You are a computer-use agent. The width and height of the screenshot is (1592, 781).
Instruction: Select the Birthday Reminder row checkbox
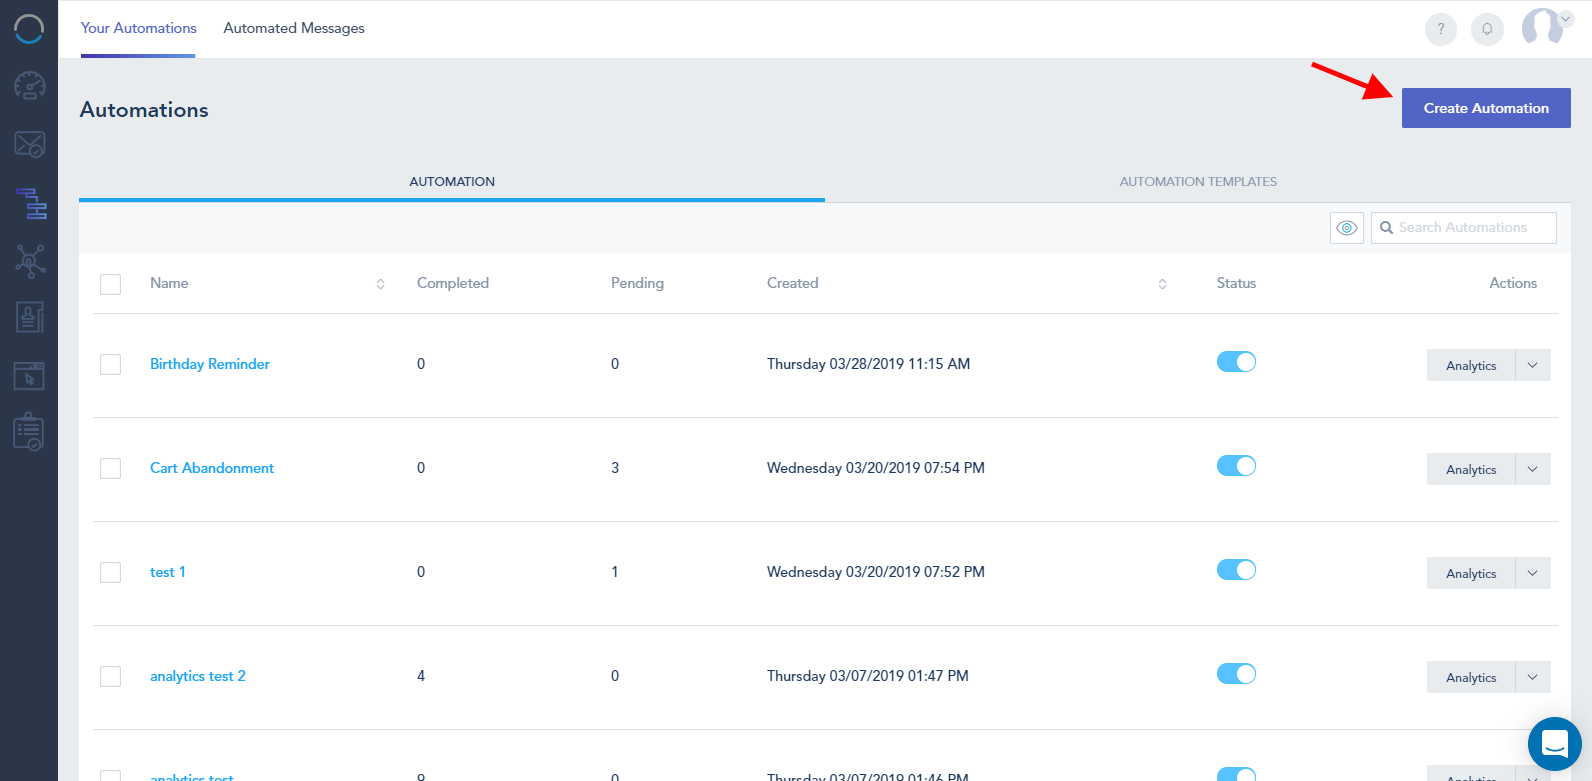tap(111, 364)
